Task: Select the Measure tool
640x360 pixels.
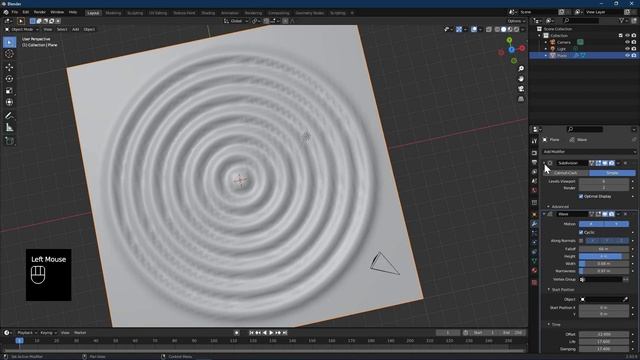Action: click(x=9, y=128)
